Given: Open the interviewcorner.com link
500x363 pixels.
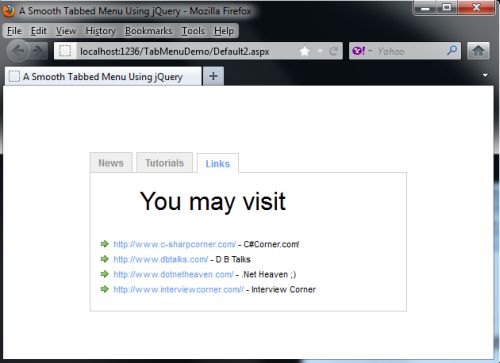Looking at the screenshot, I should click(179, 289).
